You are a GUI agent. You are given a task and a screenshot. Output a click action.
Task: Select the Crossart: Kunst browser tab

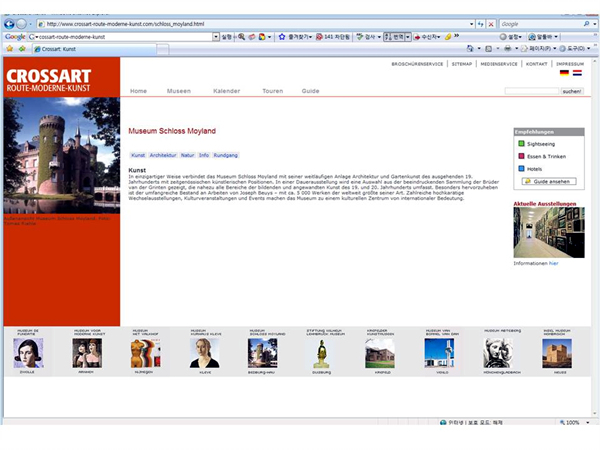click(95, 49)
